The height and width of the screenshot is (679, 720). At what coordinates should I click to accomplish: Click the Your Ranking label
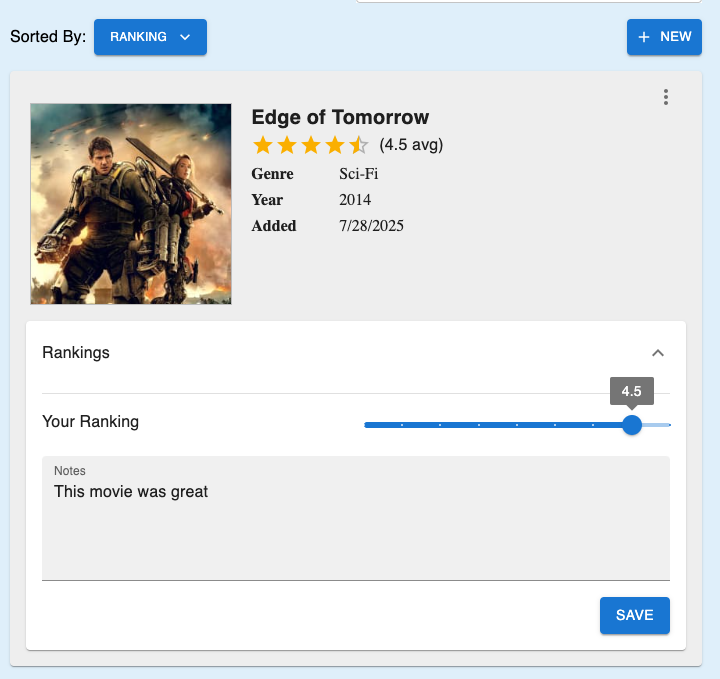(90, 421)
